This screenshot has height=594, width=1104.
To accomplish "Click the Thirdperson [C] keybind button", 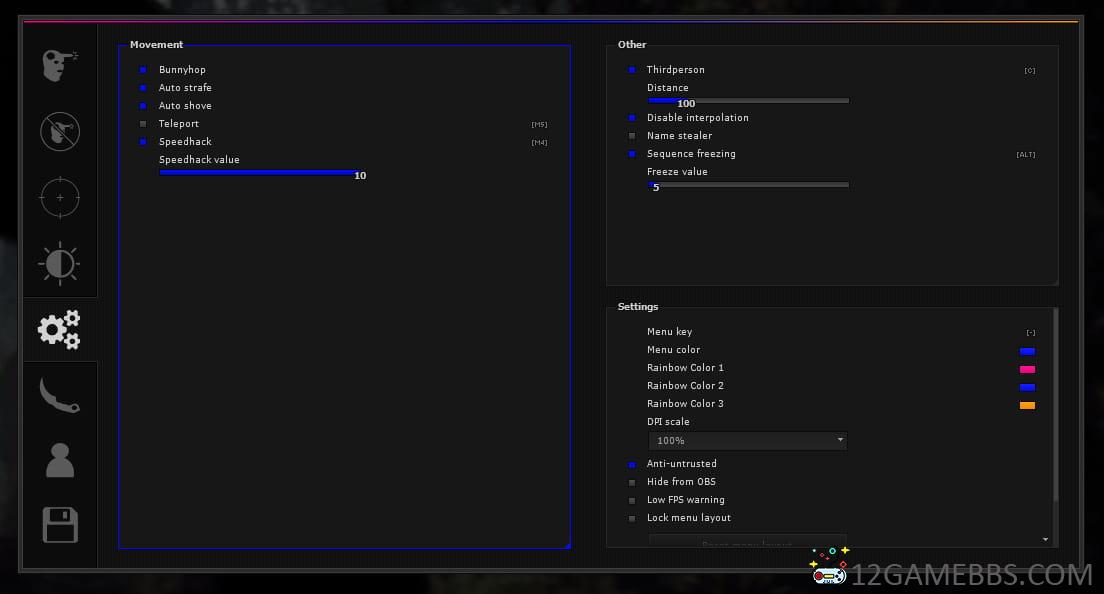I will (1030, 71).
